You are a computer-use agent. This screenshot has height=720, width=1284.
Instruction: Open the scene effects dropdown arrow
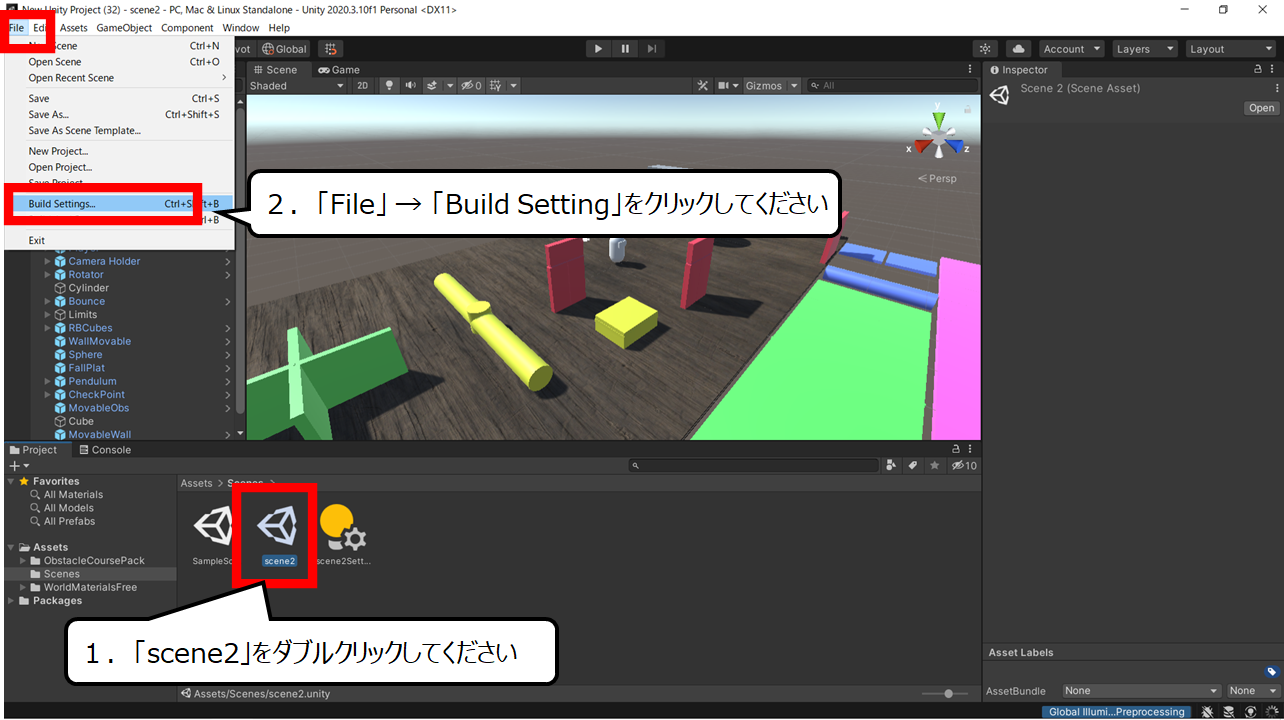(x=450, y=86)
